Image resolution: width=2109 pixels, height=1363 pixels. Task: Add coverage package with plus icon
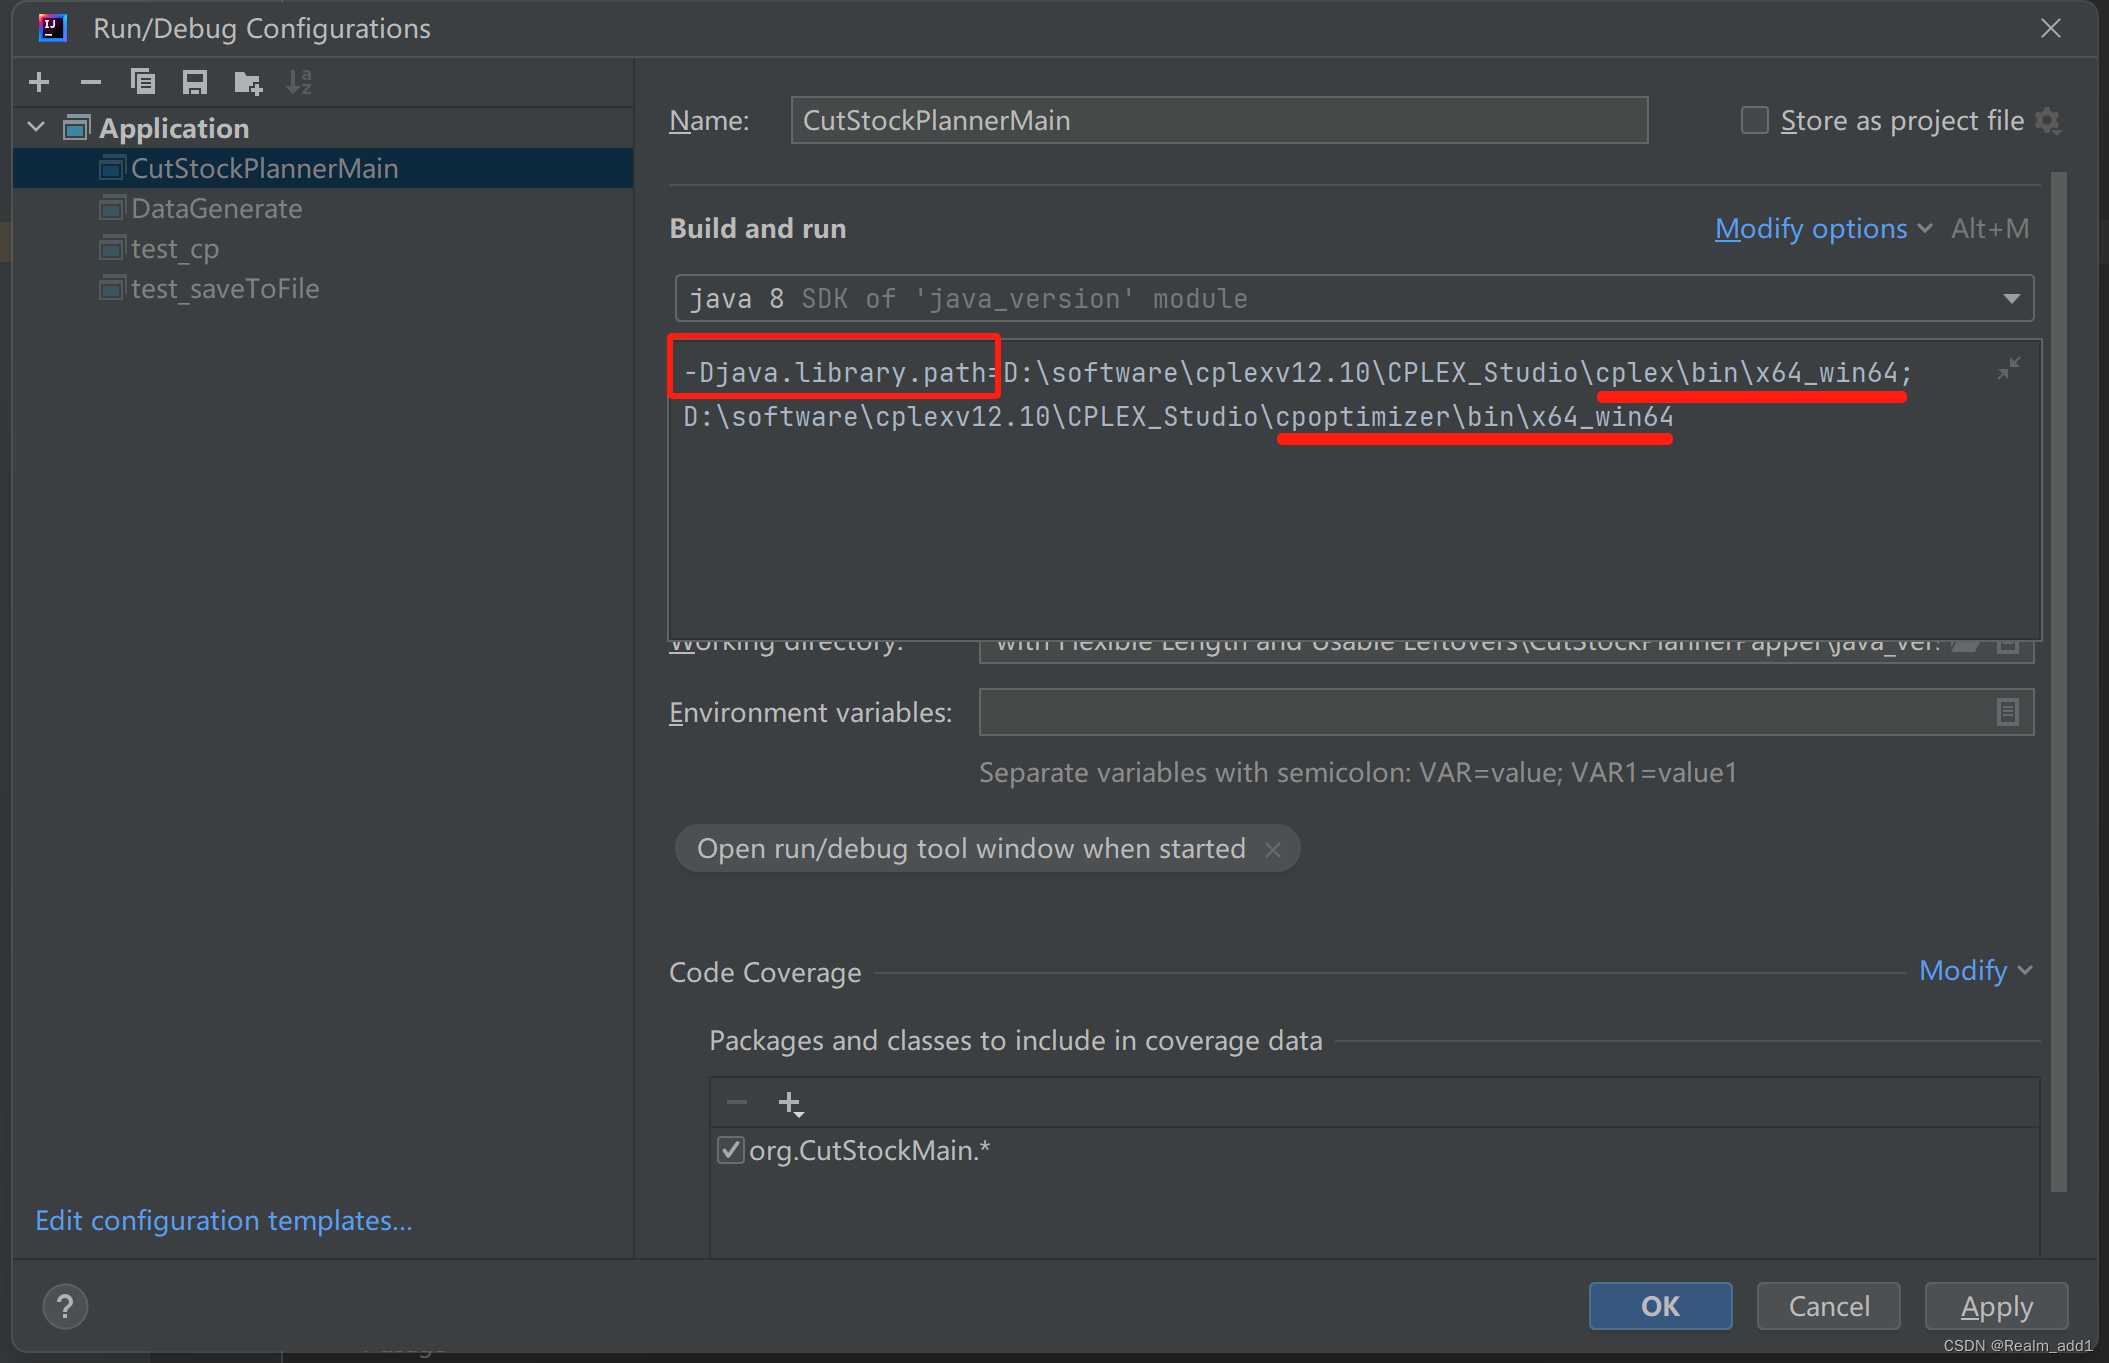coord(790,1103)
